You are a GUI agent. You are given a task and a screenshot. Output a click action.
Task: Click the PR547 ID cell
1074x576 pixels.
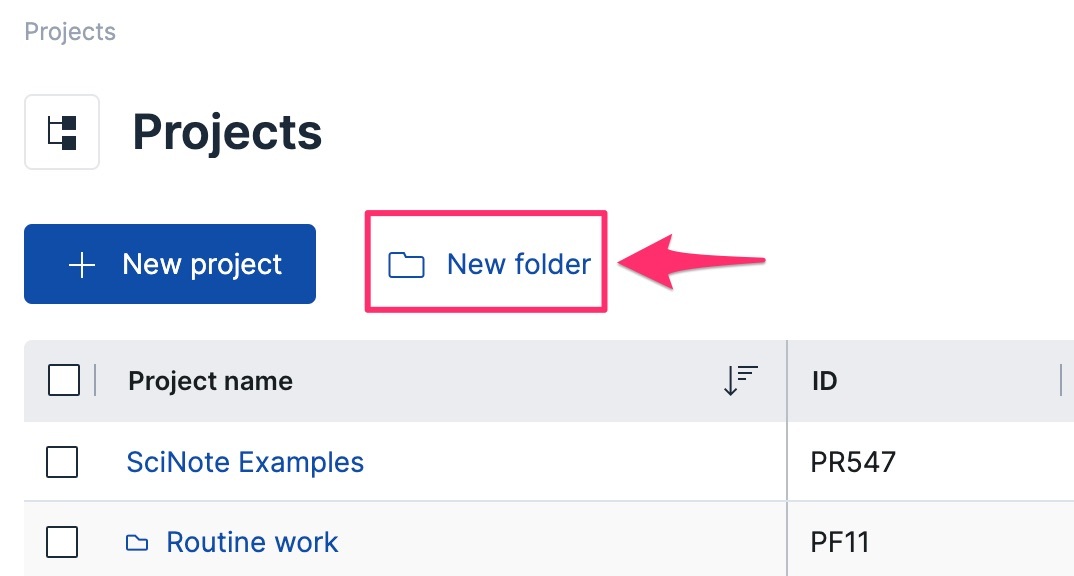pyautogui.click(x=853, y=462)
